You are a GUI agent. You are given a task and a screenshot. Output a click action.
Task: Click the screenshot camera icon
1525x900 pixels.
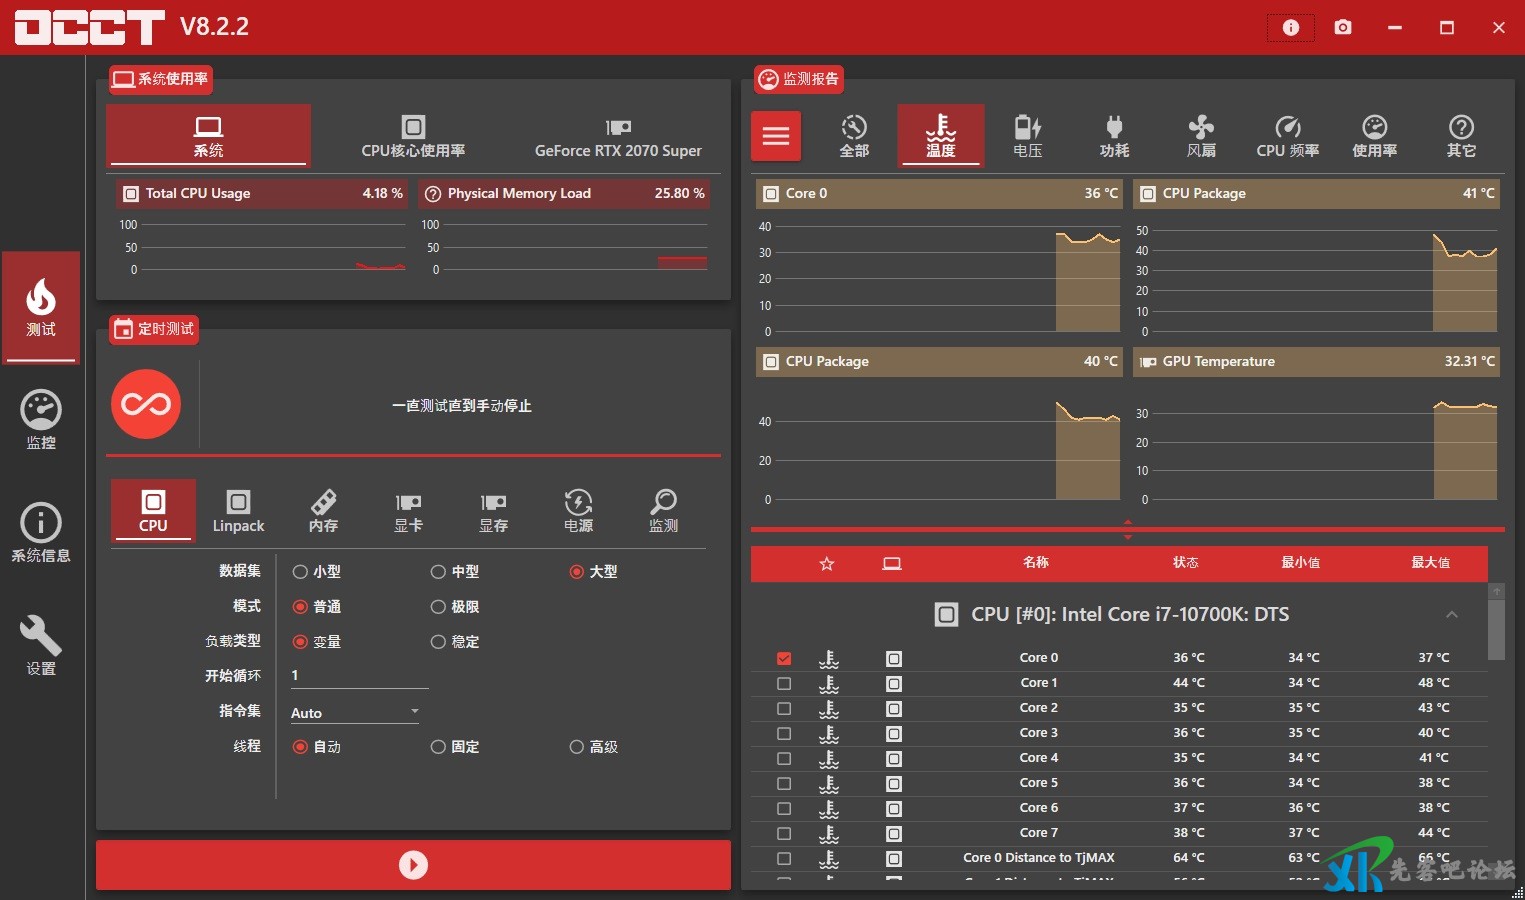tap(1343, 27)
